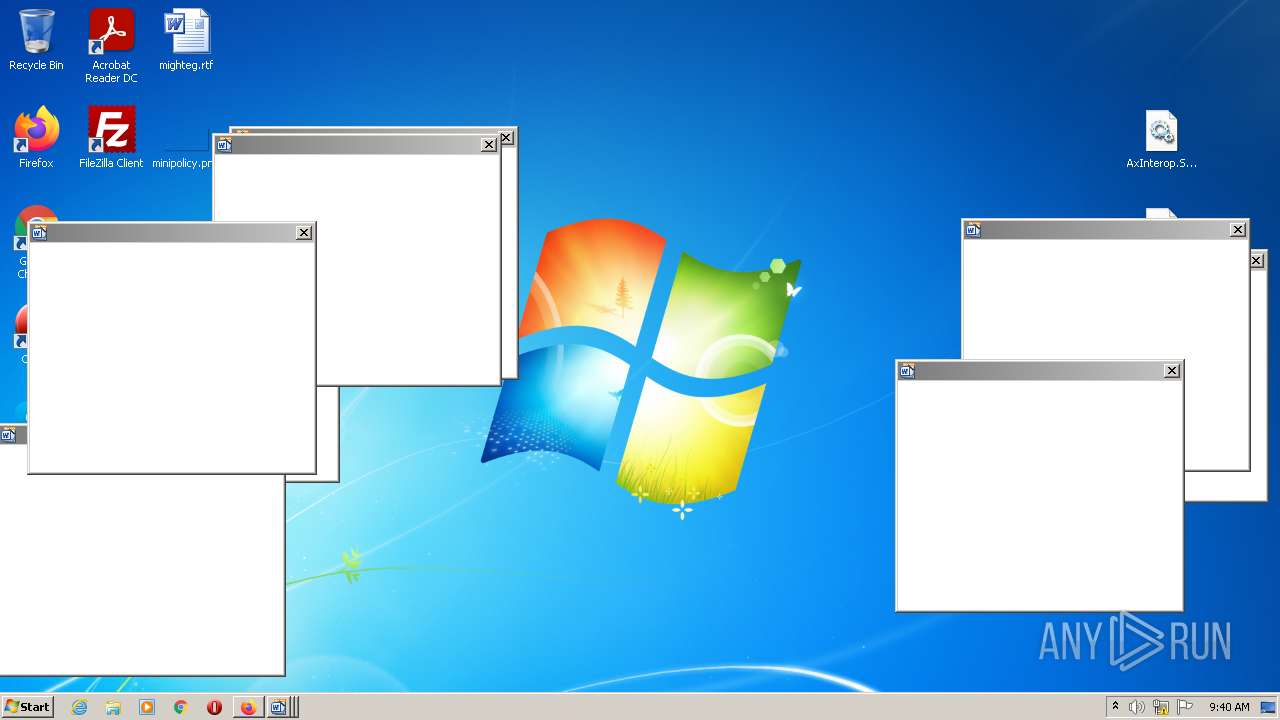The height and width of the screenshot is (720, 1280).
Task: Close the blank window covering the Chrome desktop icon
Action: point(304,233)
